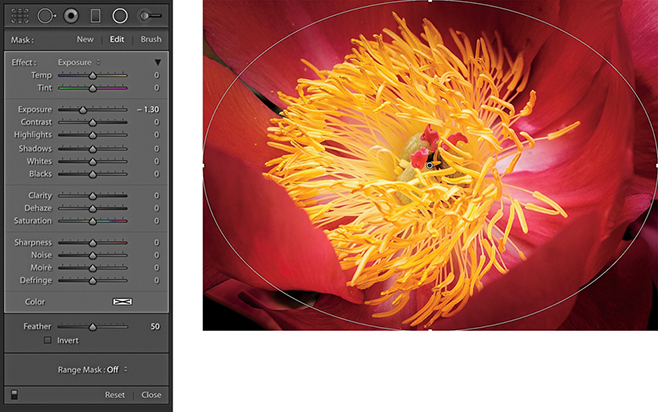Select the Graduated Filter tool
This screenshot has height=412, width=658.
click(95, 16)
